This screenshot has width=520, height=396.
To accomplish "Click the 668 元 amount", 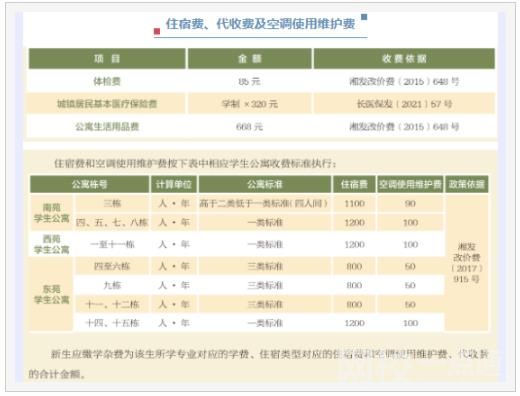I will [x=249, y=126].
